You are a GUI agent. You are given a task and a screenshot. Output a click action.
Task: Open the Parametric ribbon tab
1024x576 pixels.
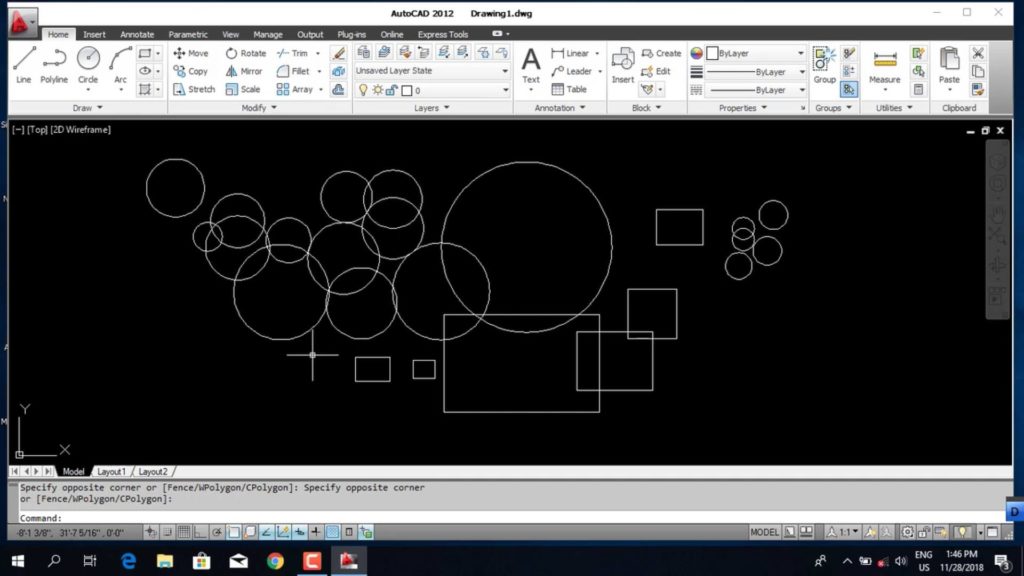188,34
